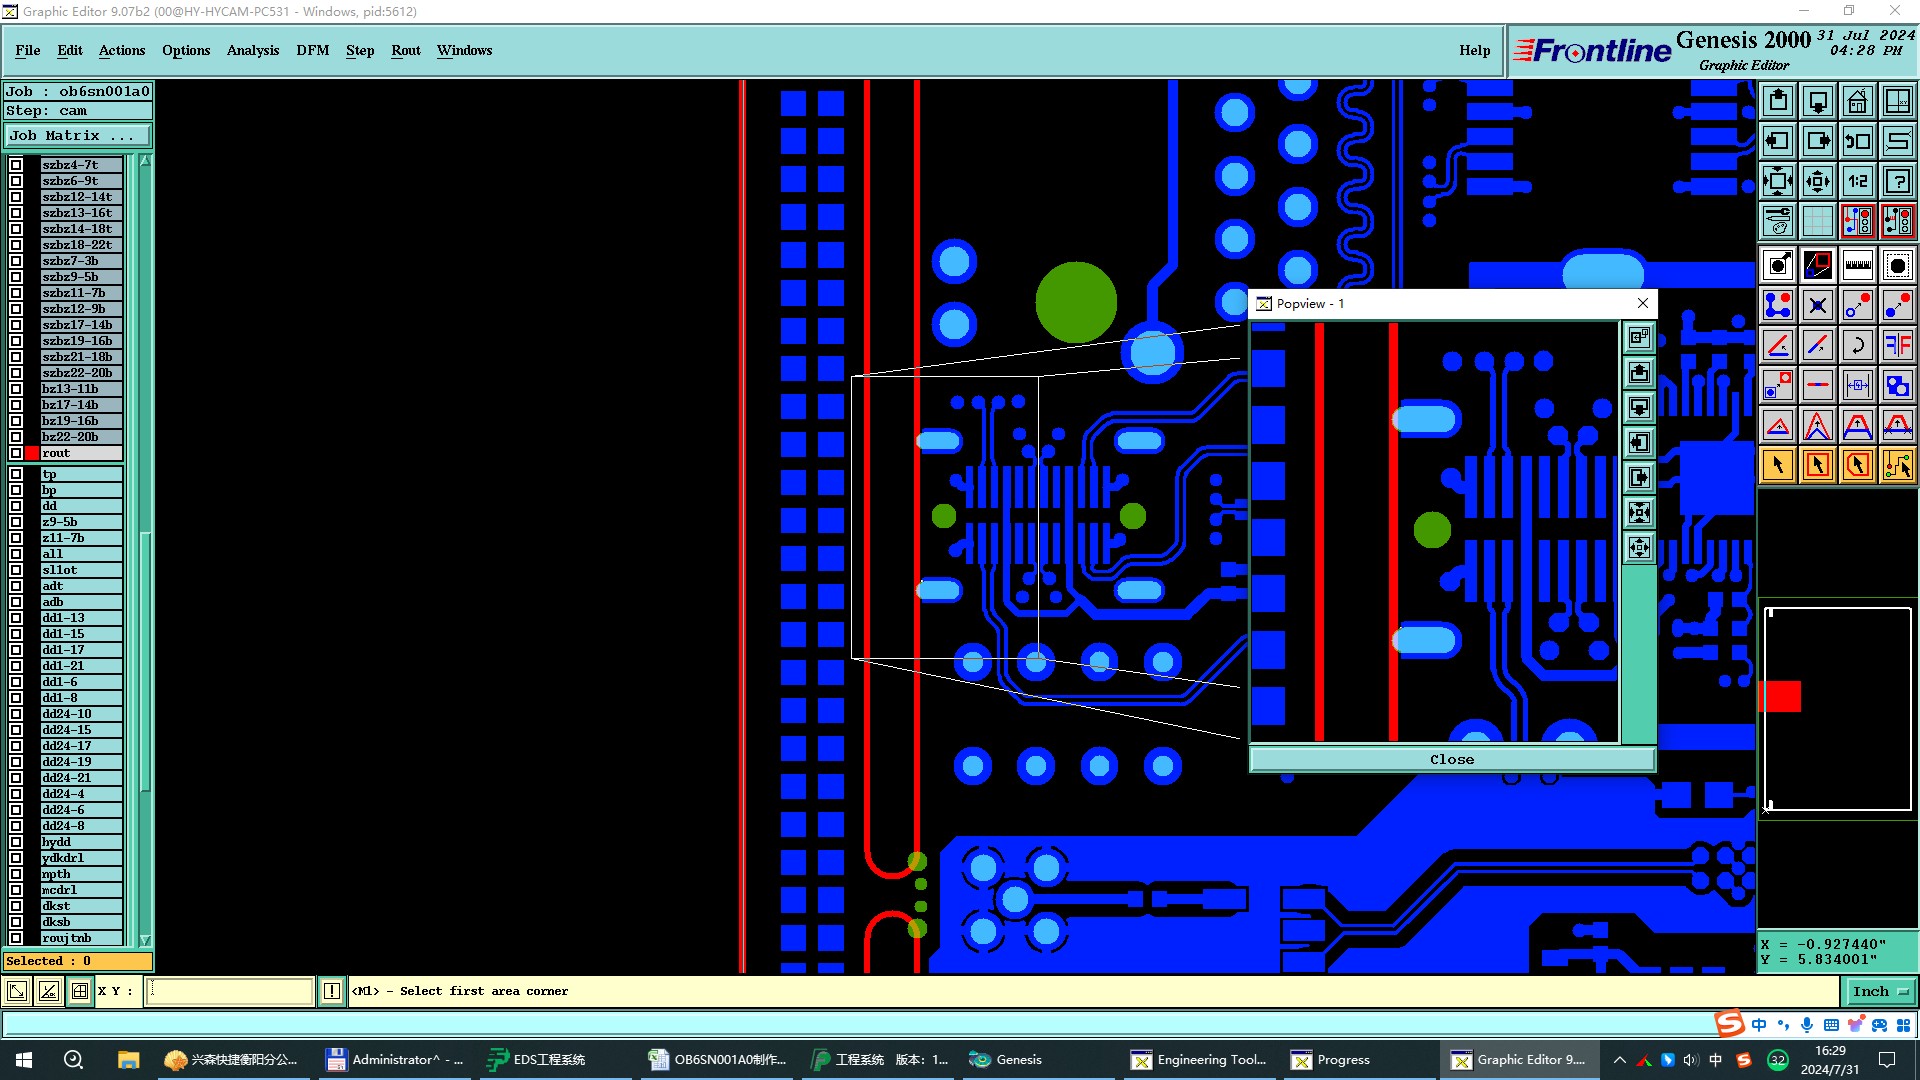Image resolution: width=1920 pixels, height=1080 pixels.
Task: Open the Inch units dropdown
Action: point(1880,991)
